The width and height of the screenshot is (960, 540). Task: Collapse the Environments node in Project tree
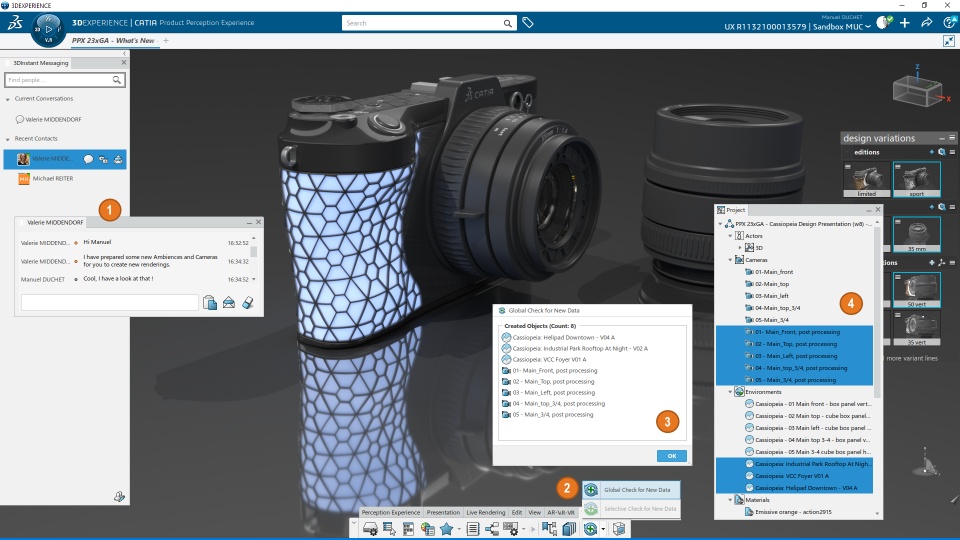click(730, 392)
